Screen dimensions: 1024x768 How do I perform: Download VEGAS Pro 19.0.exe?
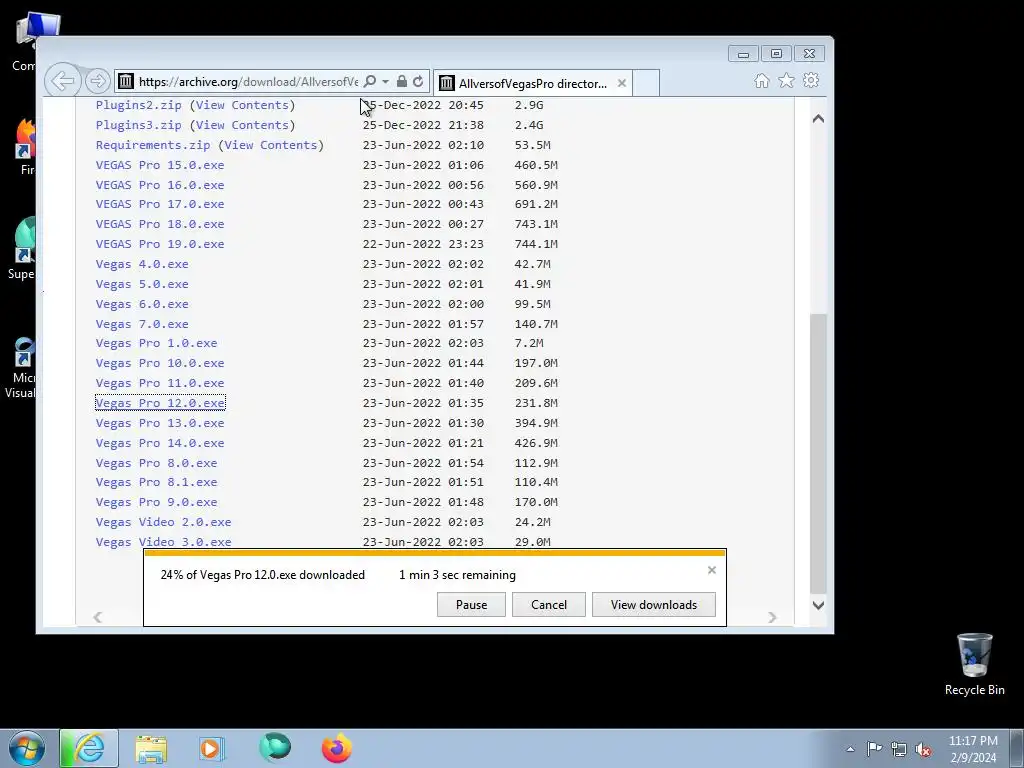point(160,244)
